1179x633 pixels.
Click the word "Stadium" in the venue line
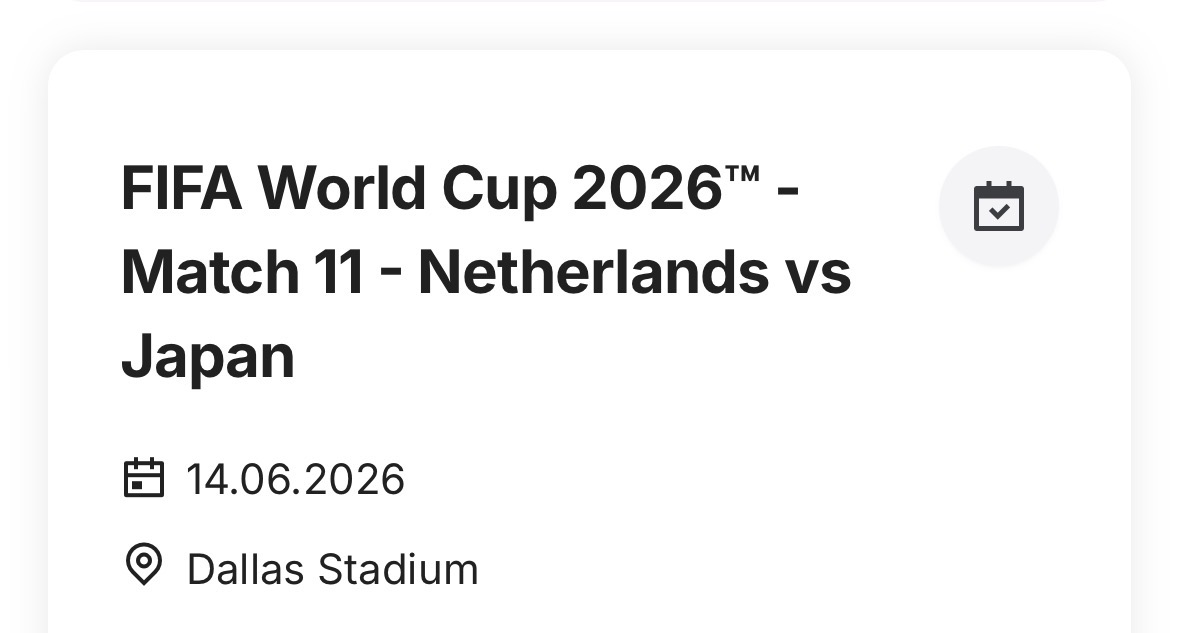(398, 569)
